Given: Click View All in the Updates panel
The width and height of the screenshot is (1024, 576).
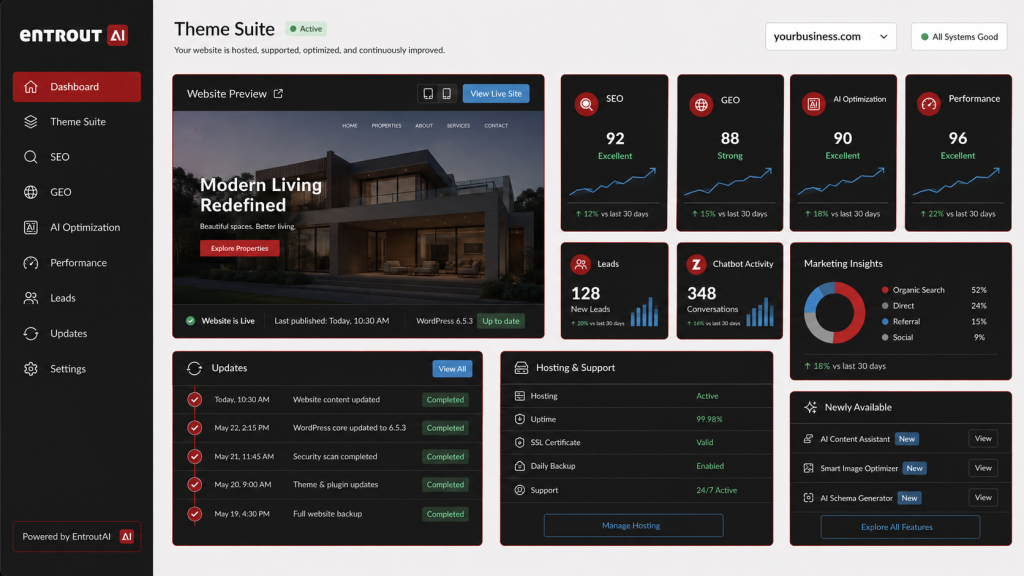Looking at the screenshot, I should pos(452,369).
